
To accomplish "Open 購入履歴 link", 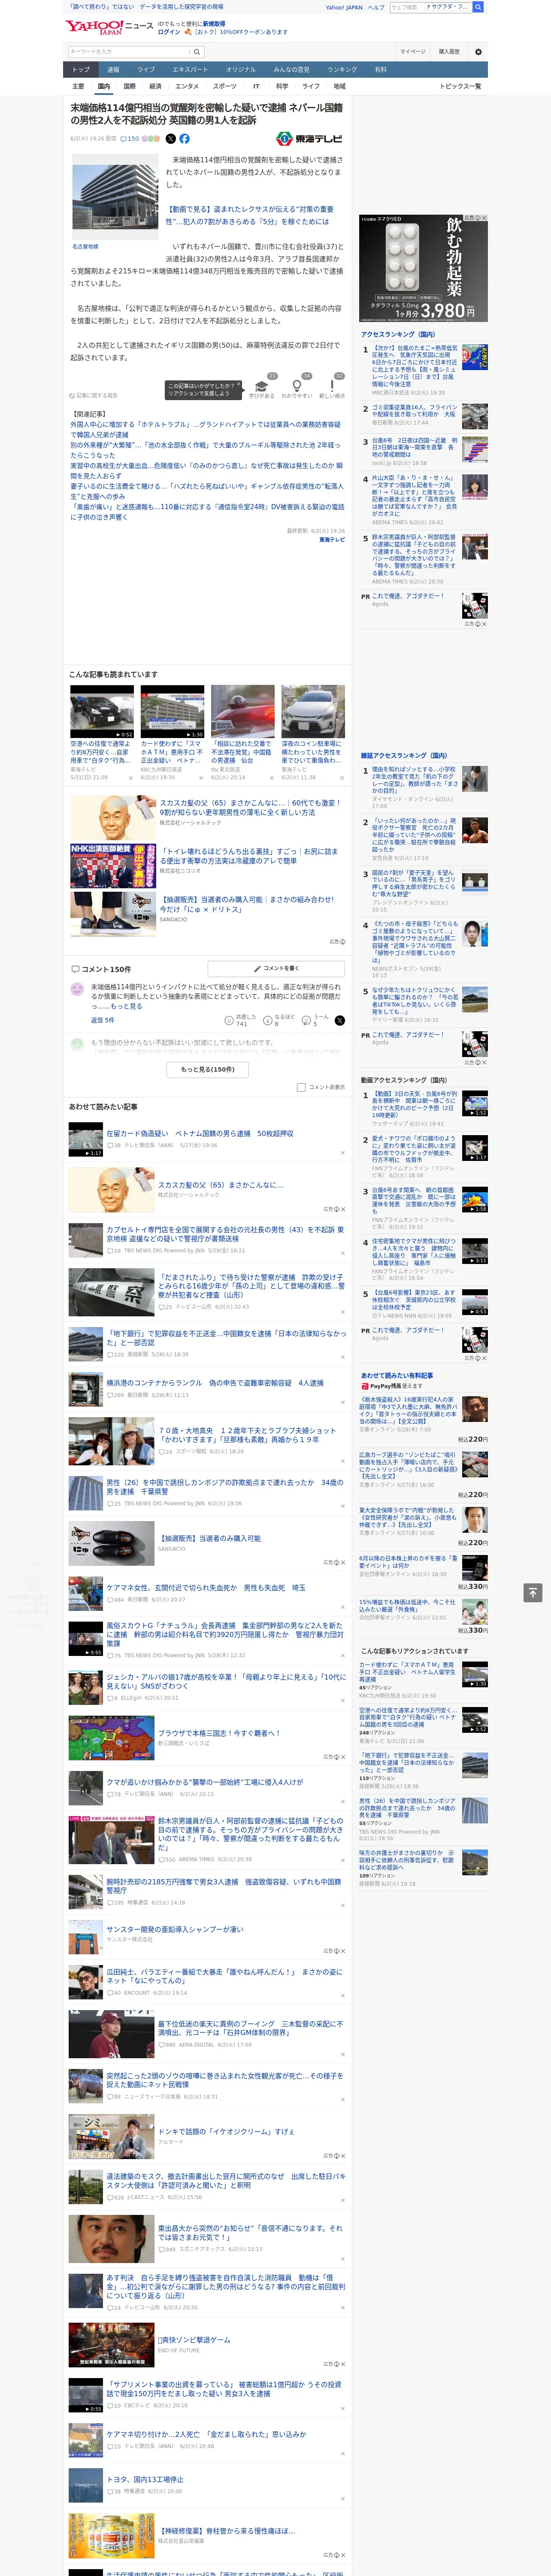I will pyautogui.click(x=449, y=52).
